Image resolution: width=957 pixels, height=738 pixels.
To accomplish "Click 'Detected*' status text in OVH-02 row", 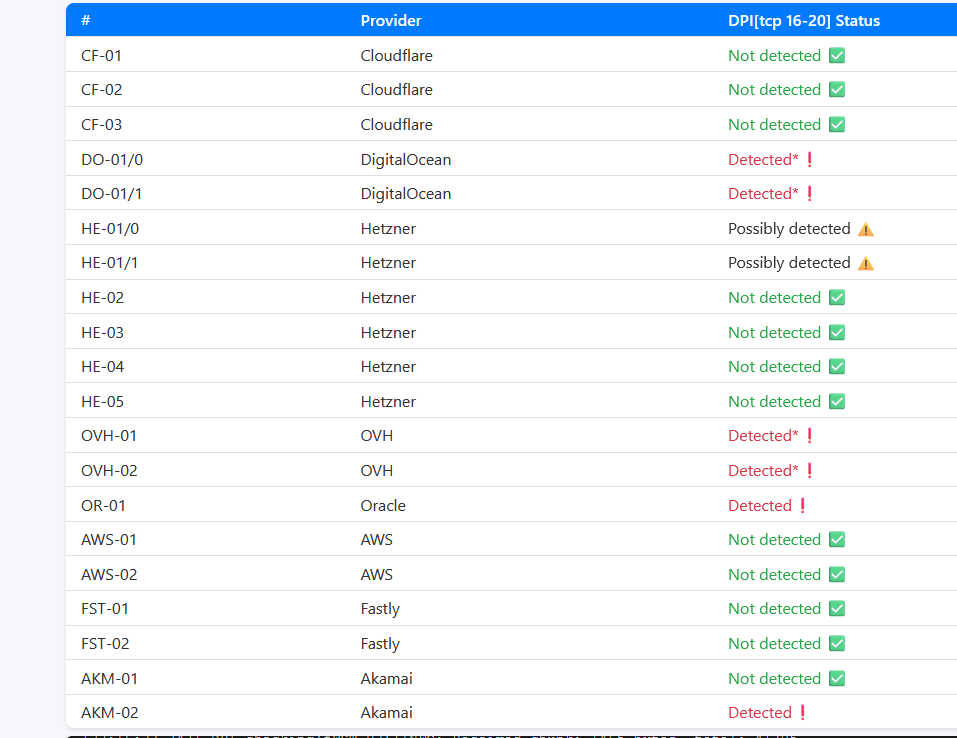I will (763, 471).
